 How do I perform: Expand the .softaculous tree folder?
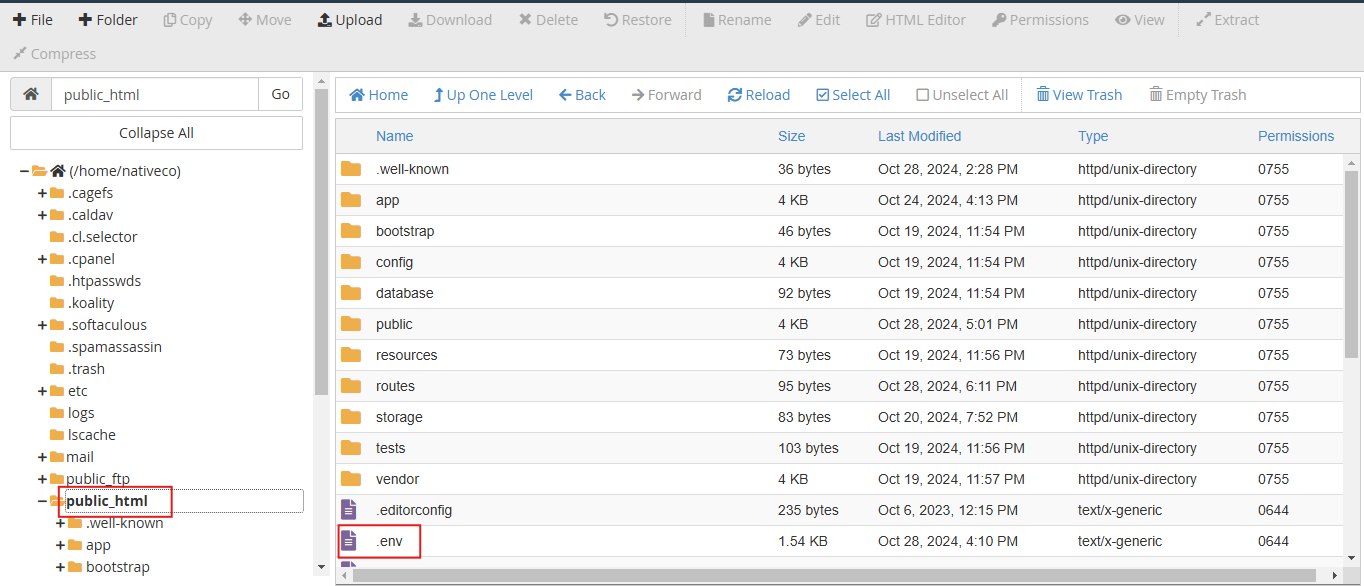point(42,325)
